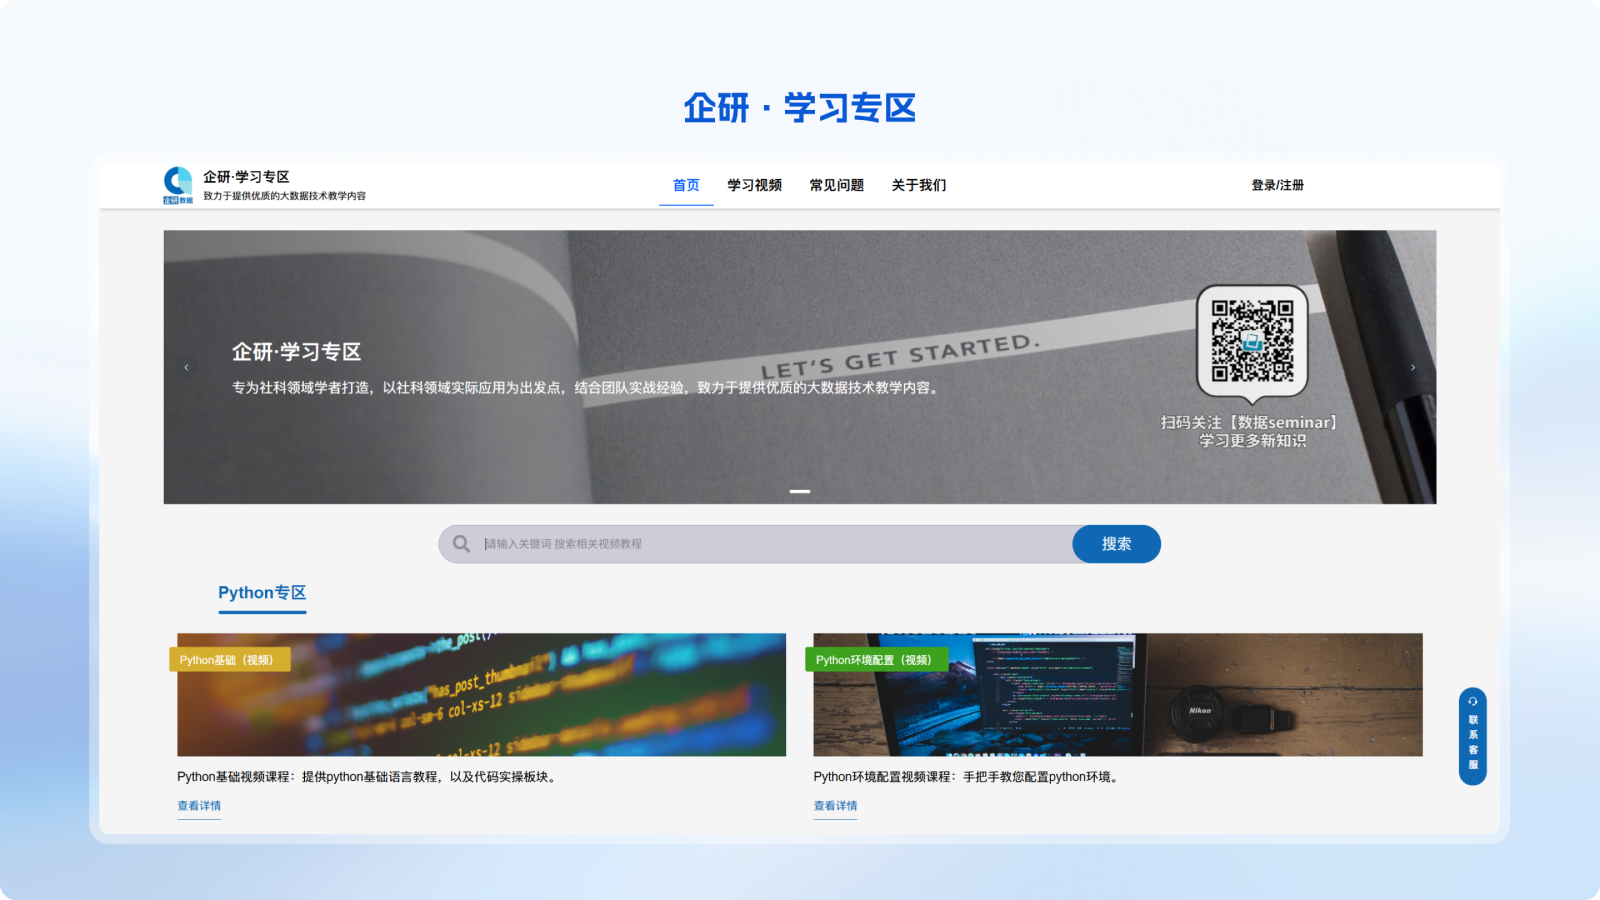Show previous banner slide with left arrow
This screenshot has width=1600, height=900.
tap(186, 367)
